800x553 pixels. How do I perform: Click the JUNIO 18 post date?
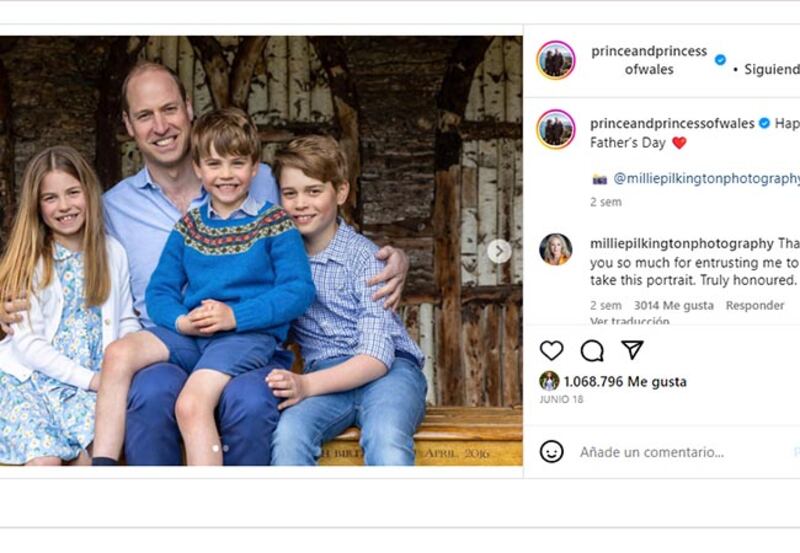(x=561, y=400)
